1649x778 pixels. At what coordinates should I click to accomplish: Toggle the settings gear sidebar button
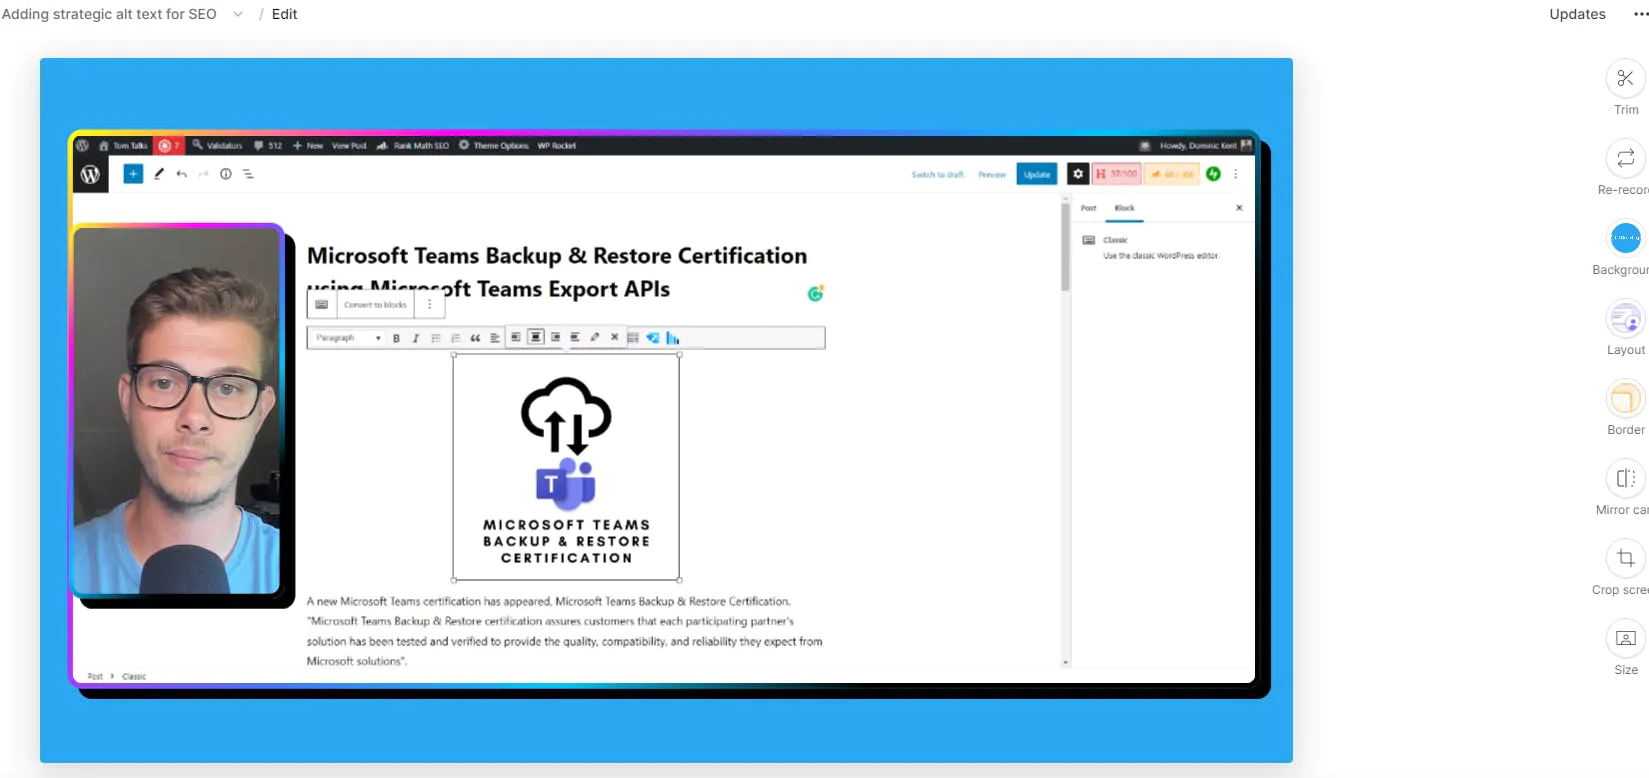click(x=1078, y=174)
